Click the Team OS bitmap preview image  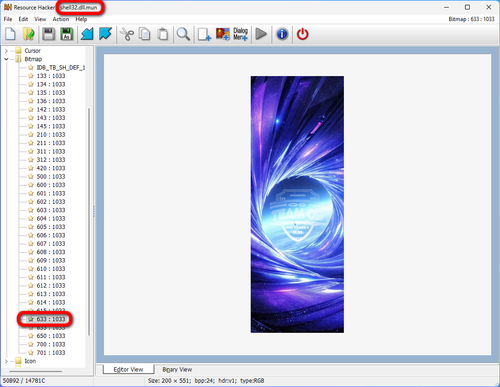coord(297,204)
